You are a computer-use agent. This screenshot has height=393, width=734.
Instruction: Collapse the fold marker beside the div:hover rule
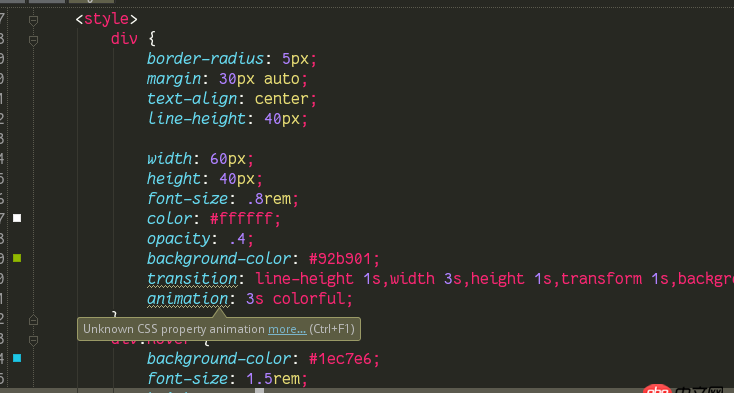[x=33, y=340]
